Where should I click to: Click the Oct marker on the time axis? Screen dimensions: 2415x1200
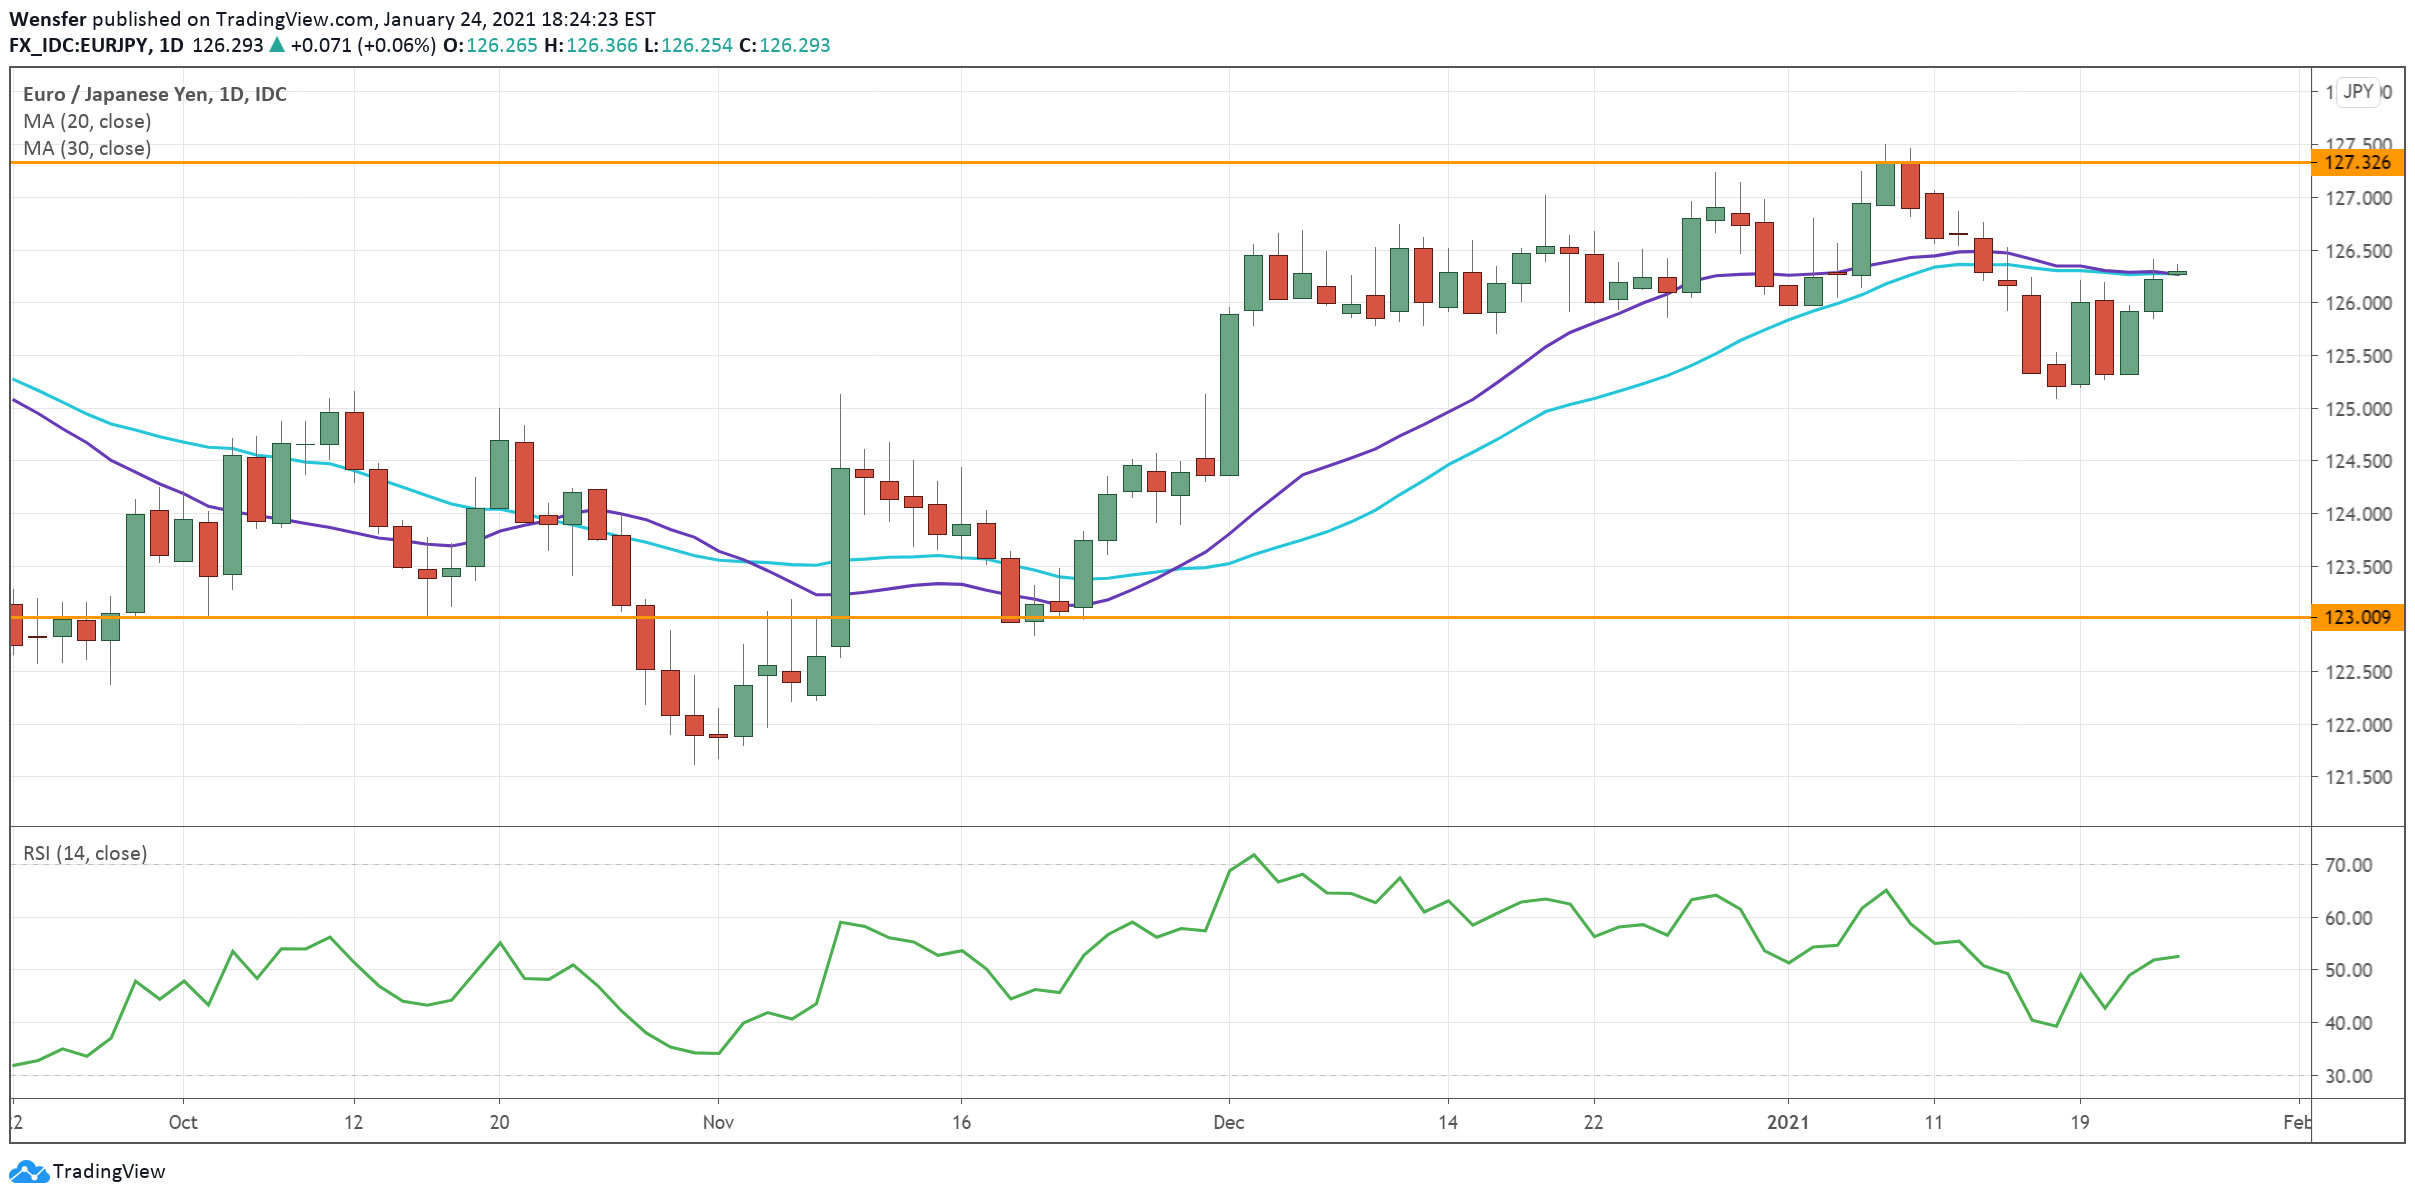(x=183, y=1122)
